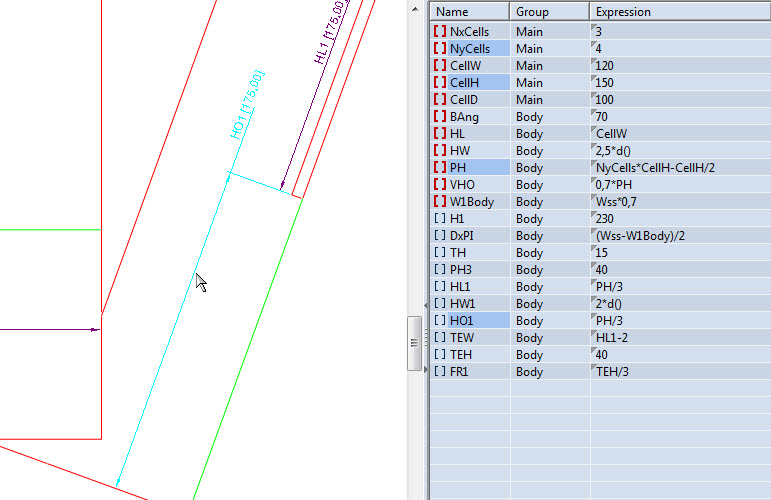
Task: Click the black bracket icon beside H1
Action: (440, 219)
